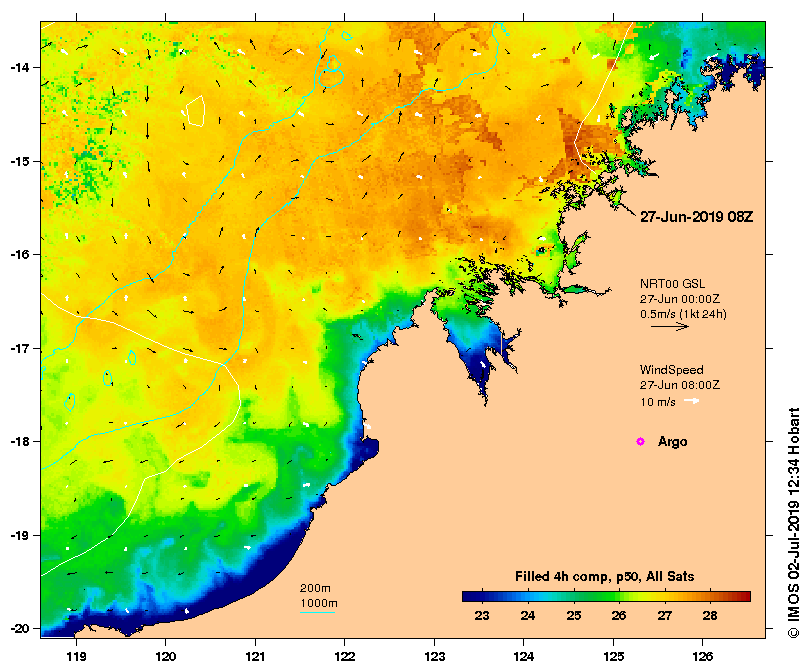This screenshot has width=809, height=672.
Task: Click the colorbar label '26'
Action: click(619, 615)
